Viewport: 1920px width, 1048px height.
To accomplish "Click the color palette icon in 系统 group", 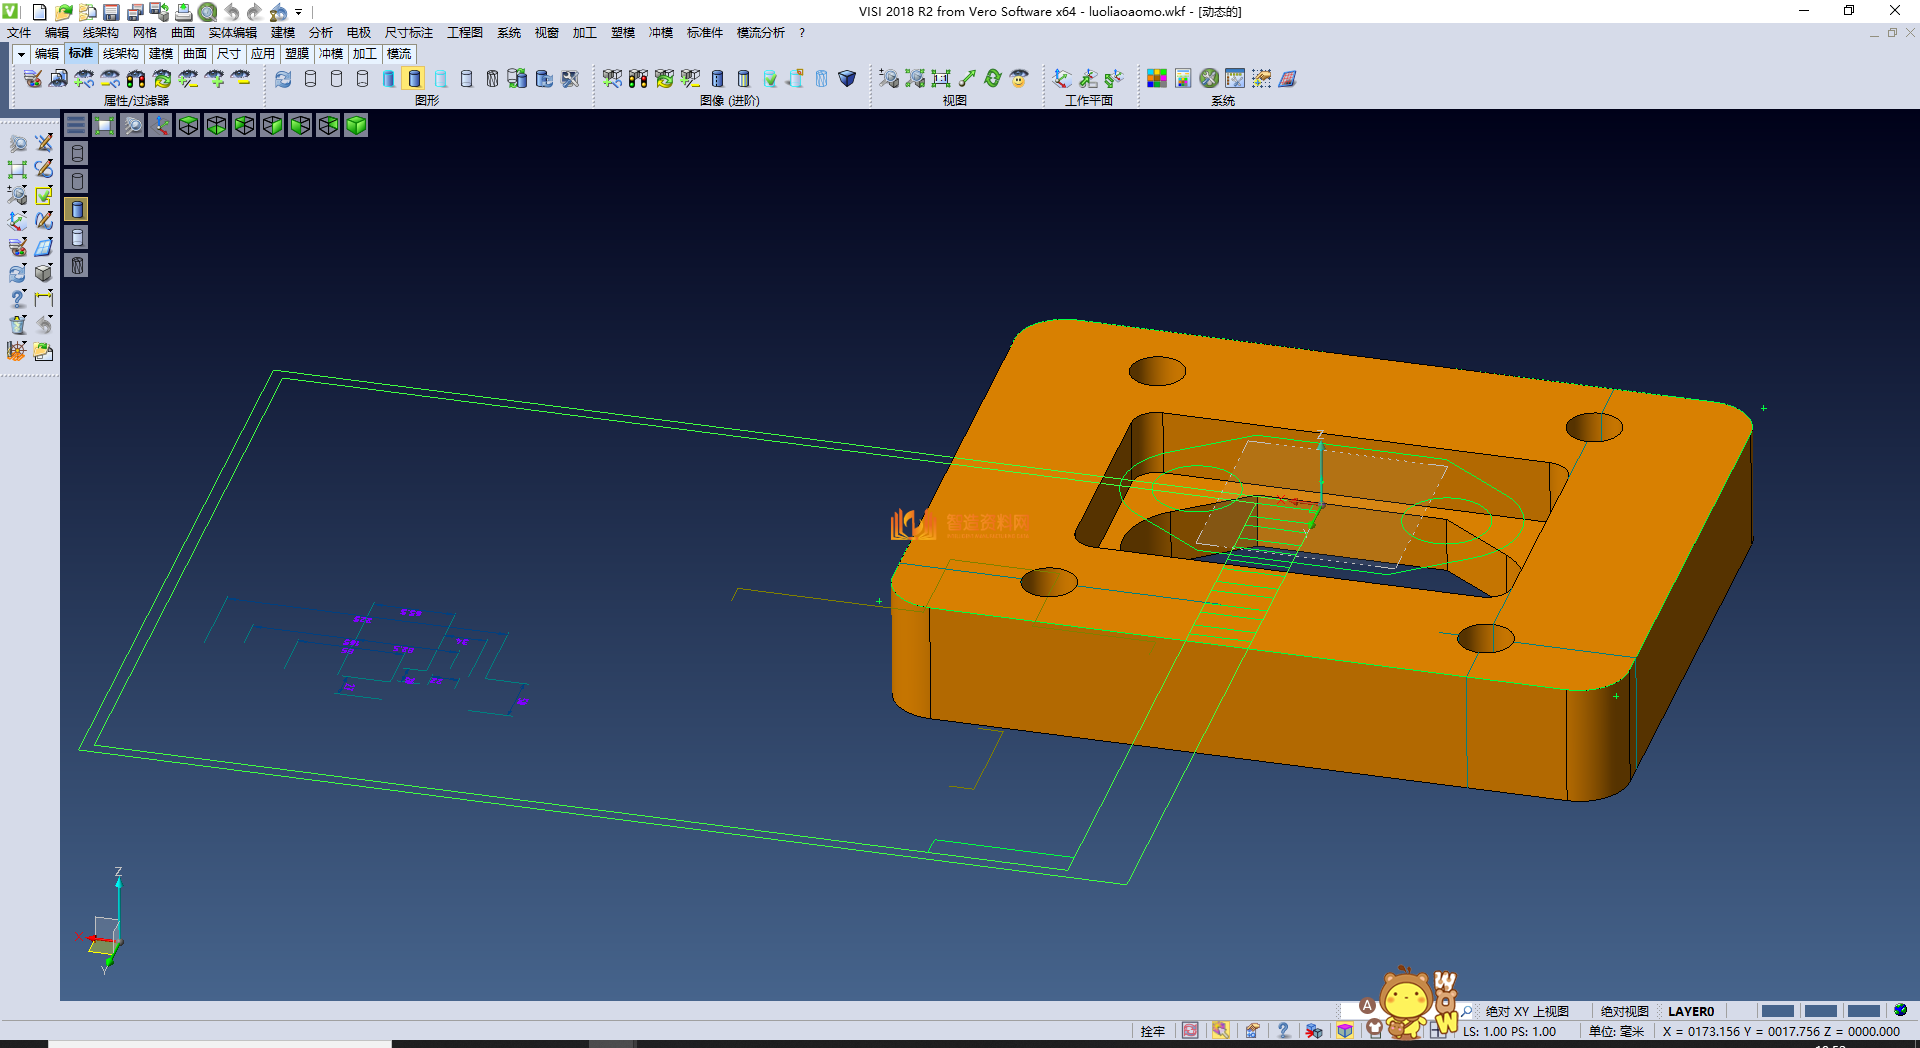I will tap(1157, 78).
